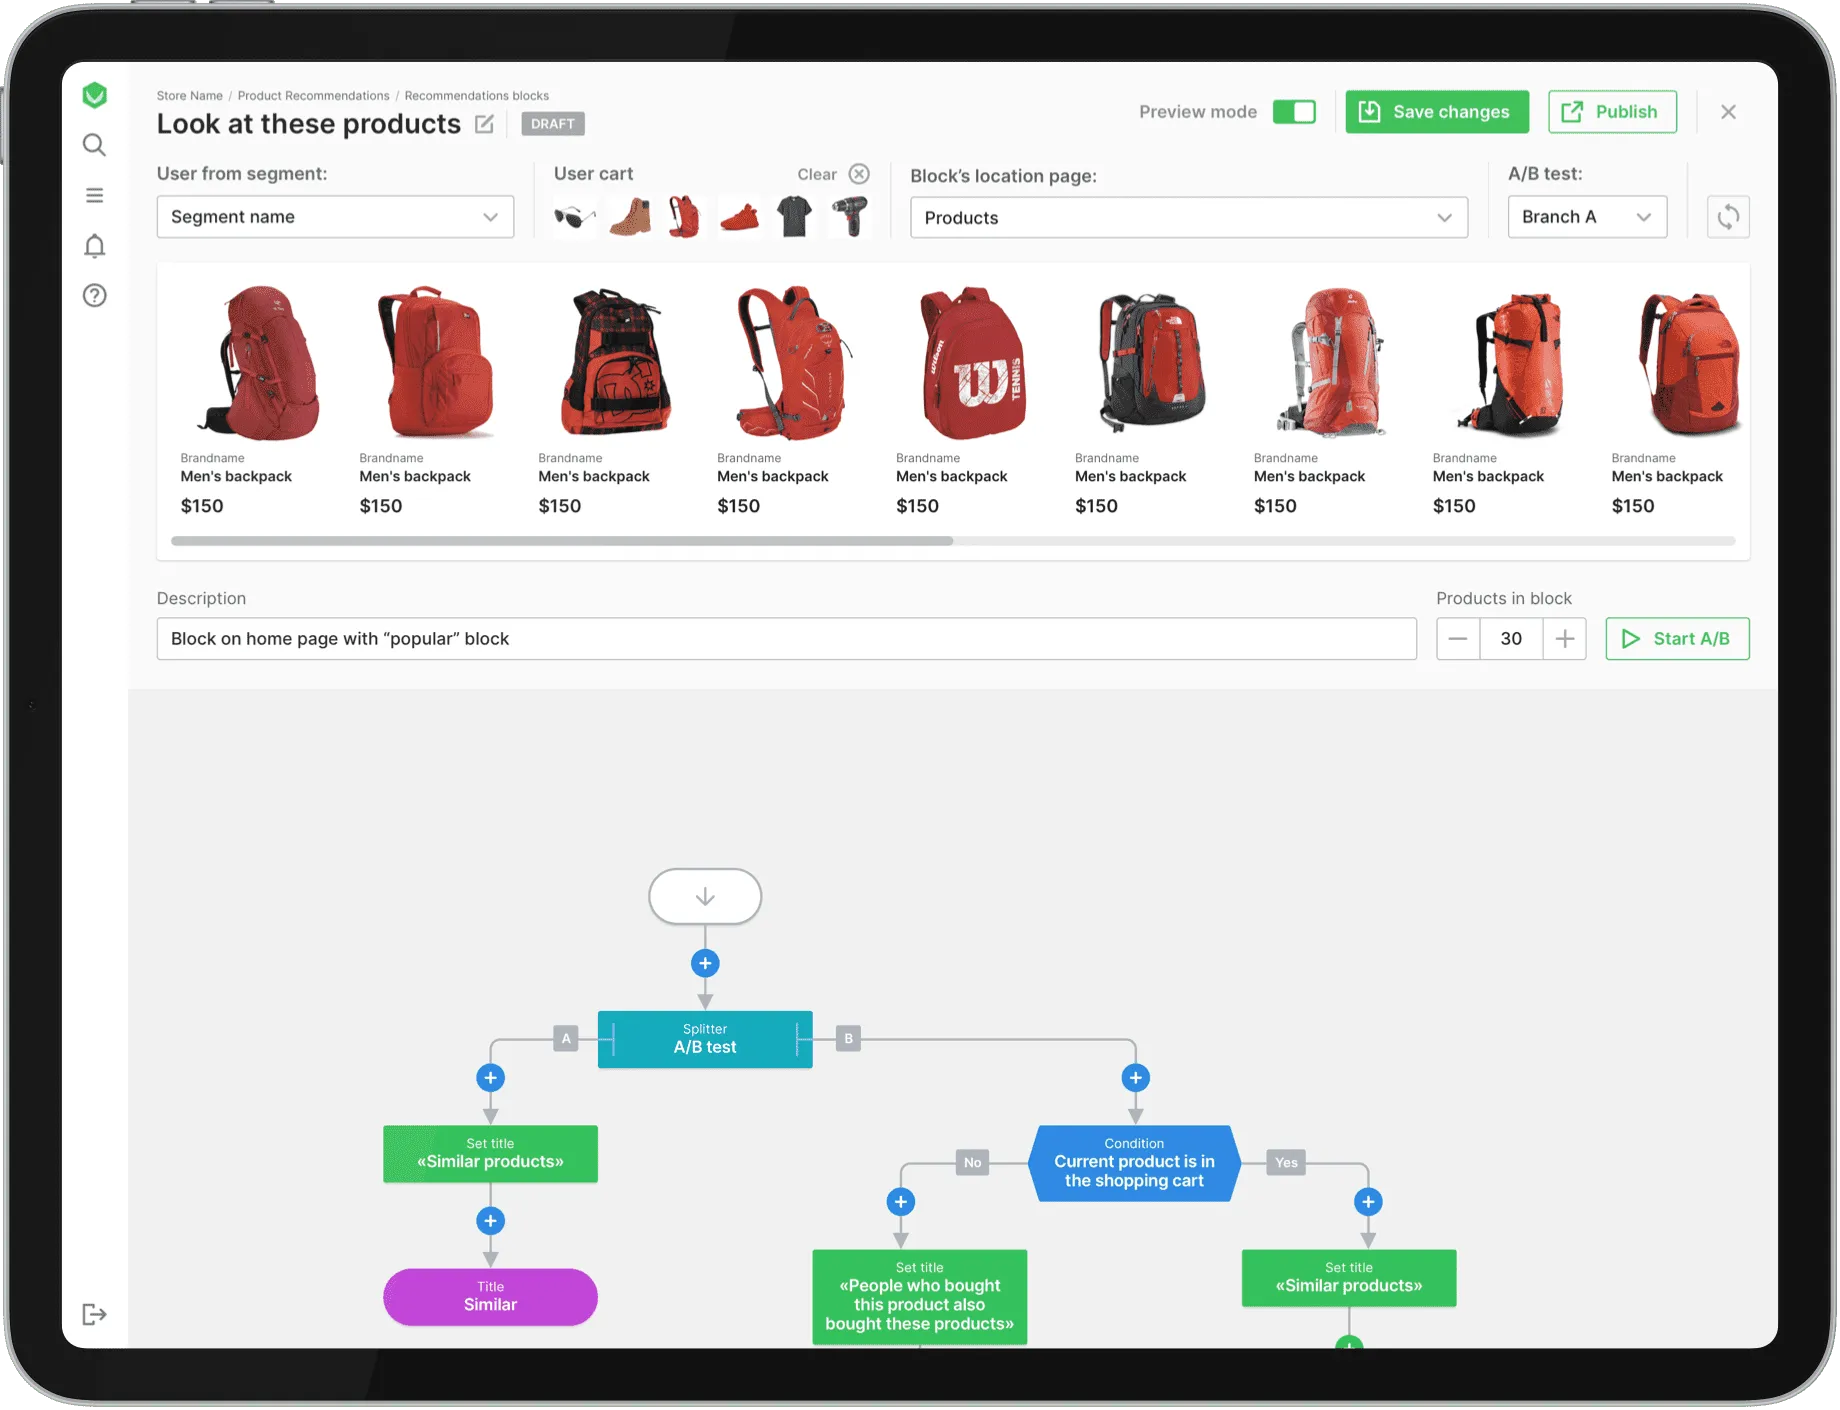Click the Description input field
Image resolution: width=1840 pixels, height=1410 pixels.
(x=786, y=639)
